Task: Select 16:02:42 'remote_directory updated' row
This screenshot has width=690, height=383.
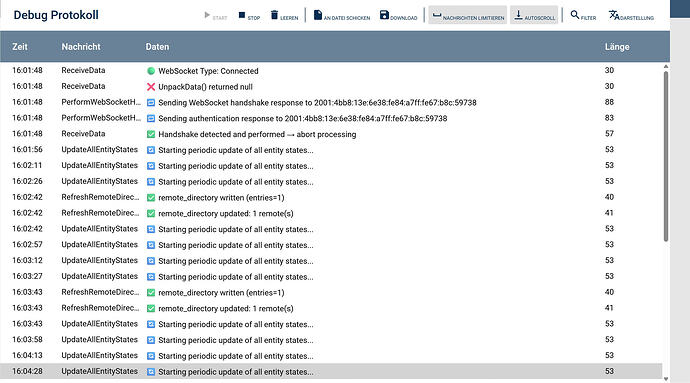Action: click(331, 214)
